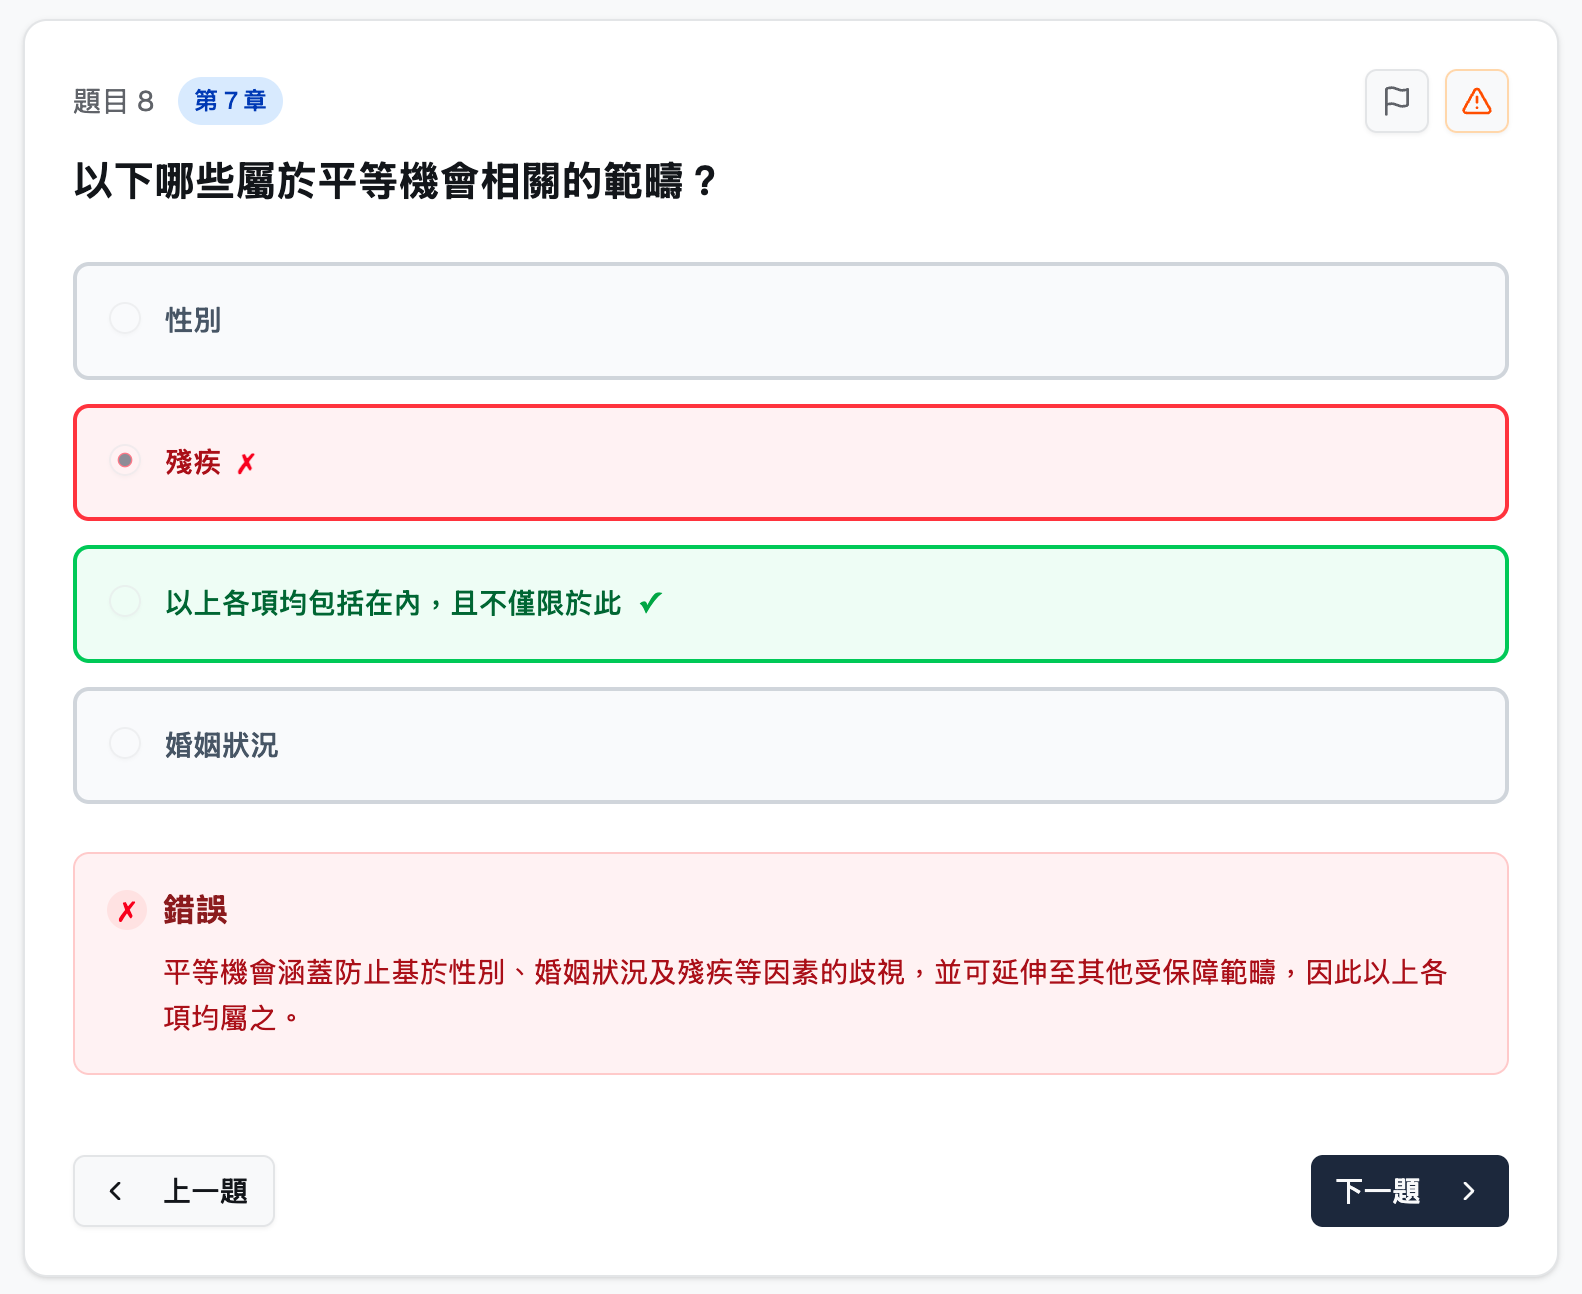1582x1294 pixels.
Task: Click the 錯誤 heading in the feedback box
Action: [x=196, y=910]
